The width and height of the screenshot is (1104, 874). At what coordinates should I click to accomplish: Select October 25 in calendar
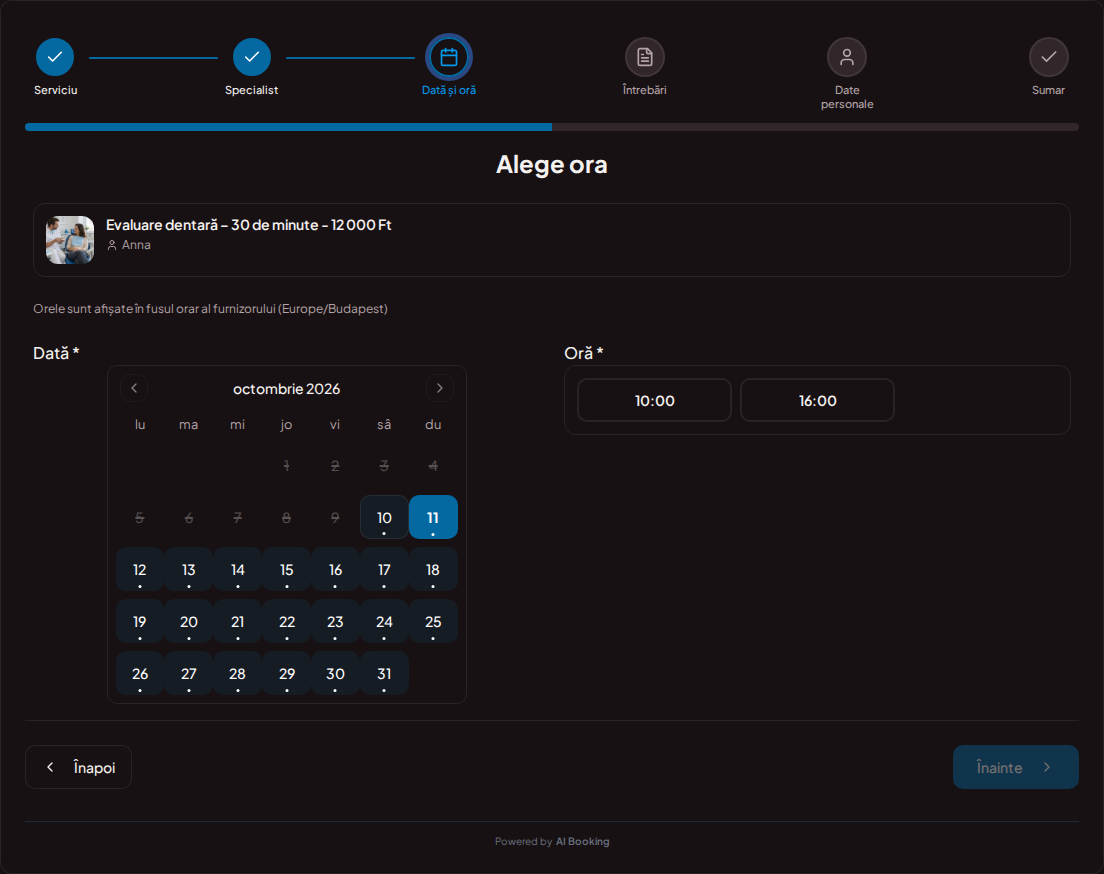click(433, 622)
